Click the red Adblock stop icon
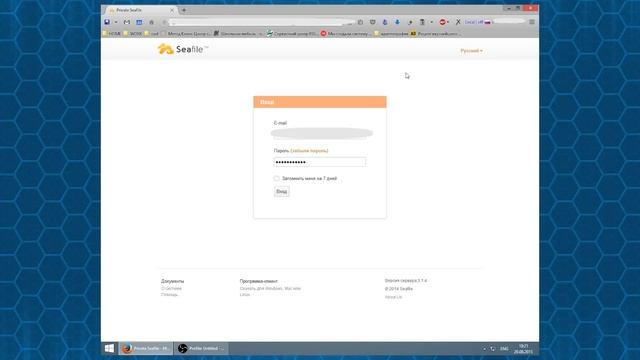The image size is (640, 360). pyautogui.click(x=442, y=22)
